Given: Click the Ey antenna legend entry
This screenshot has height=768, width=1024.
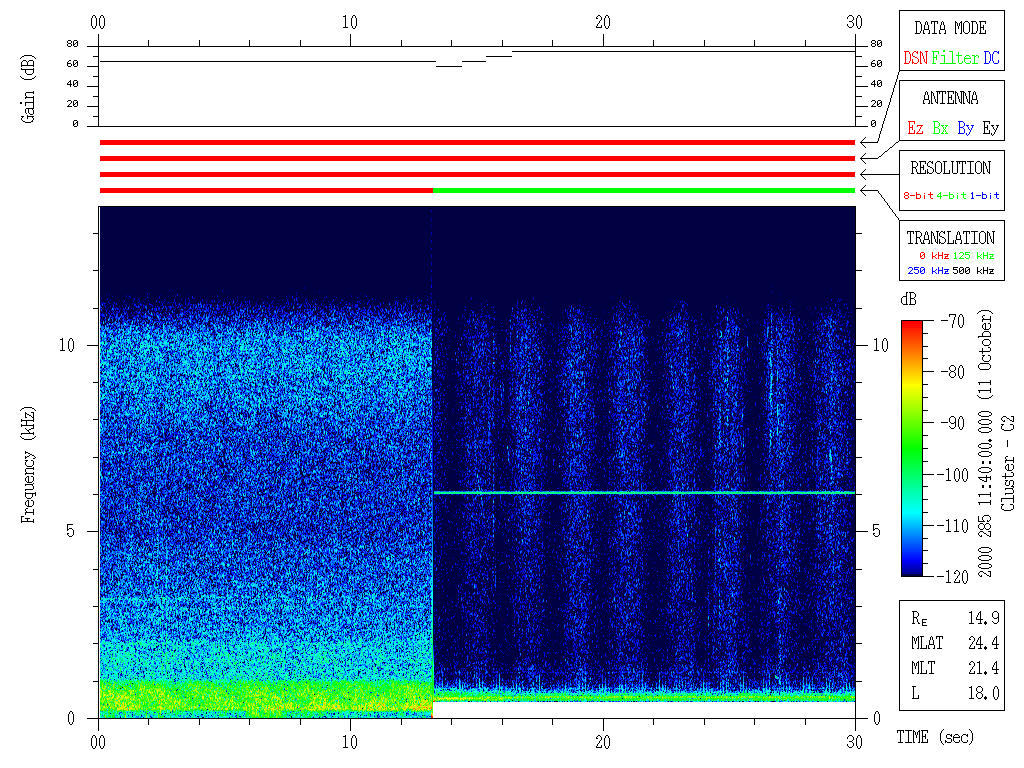Looking at the screenshot, I should tap(990, 129).
